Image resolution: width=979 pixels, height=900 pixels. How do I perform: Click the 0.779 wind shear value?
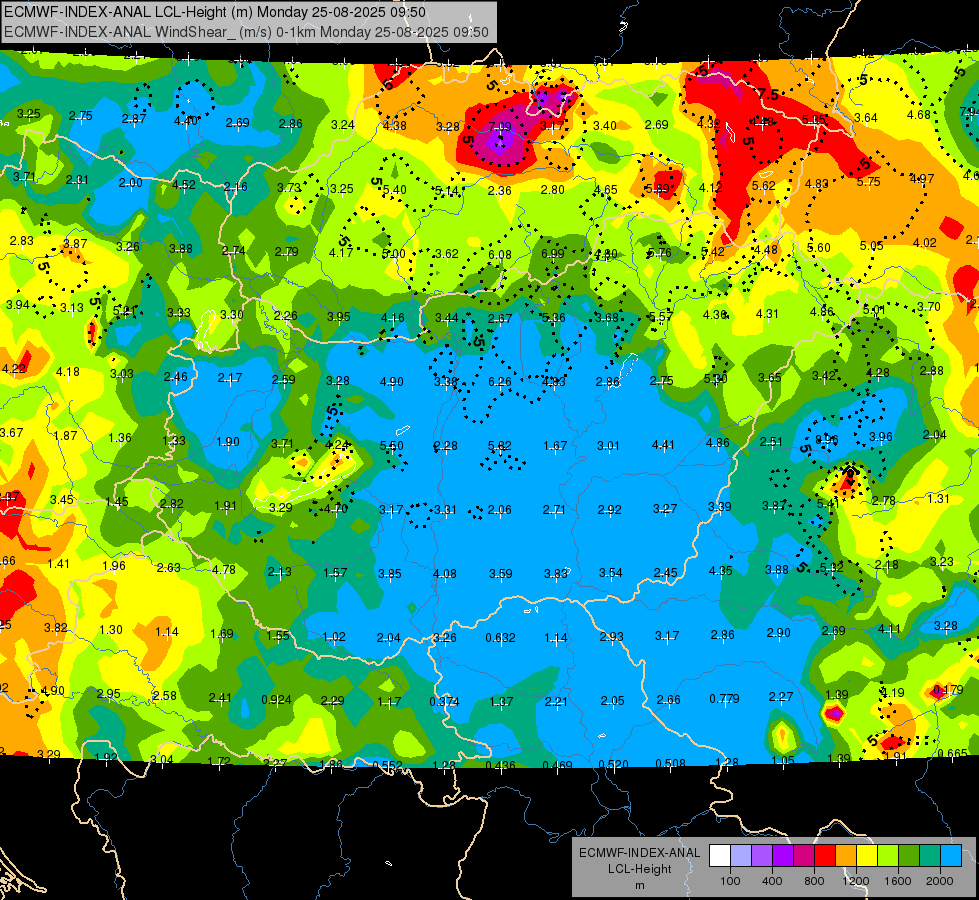724,698
